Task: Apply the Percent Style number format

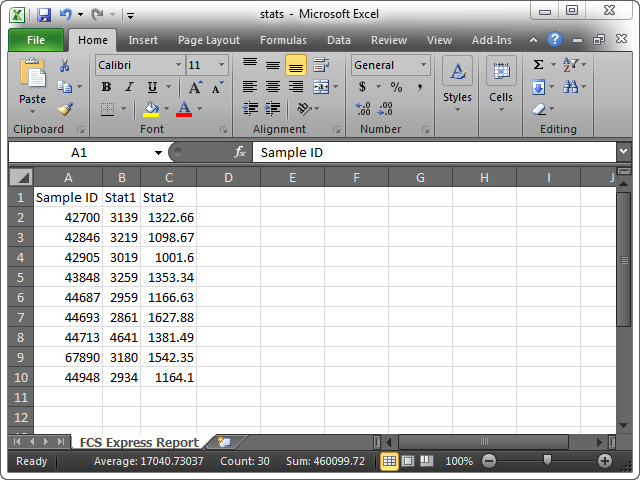Action: coord(396,87)
